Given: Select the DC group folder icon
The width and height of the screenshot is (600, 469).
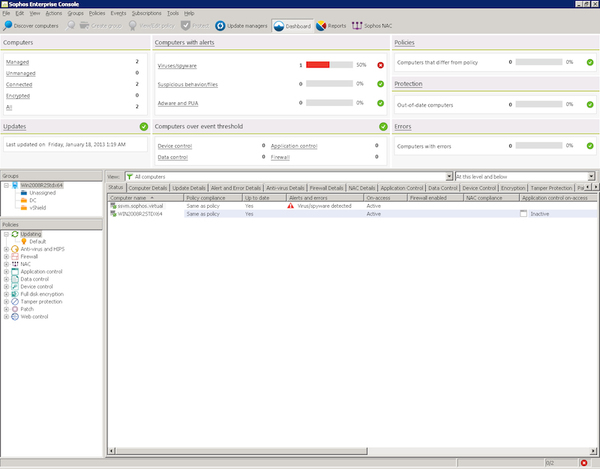Looking at the screenshot, I should (24, 200).
